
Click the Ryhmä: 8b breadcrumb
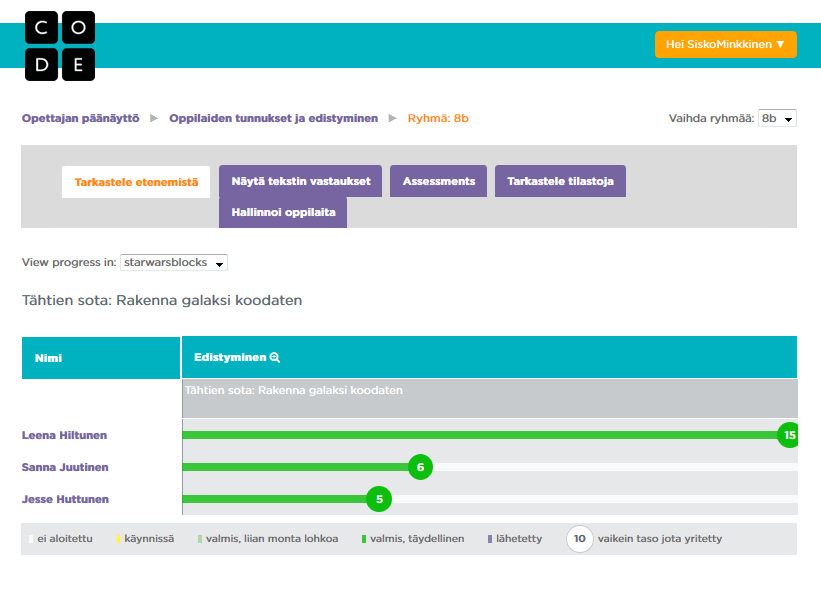click(x=438, y=118)
